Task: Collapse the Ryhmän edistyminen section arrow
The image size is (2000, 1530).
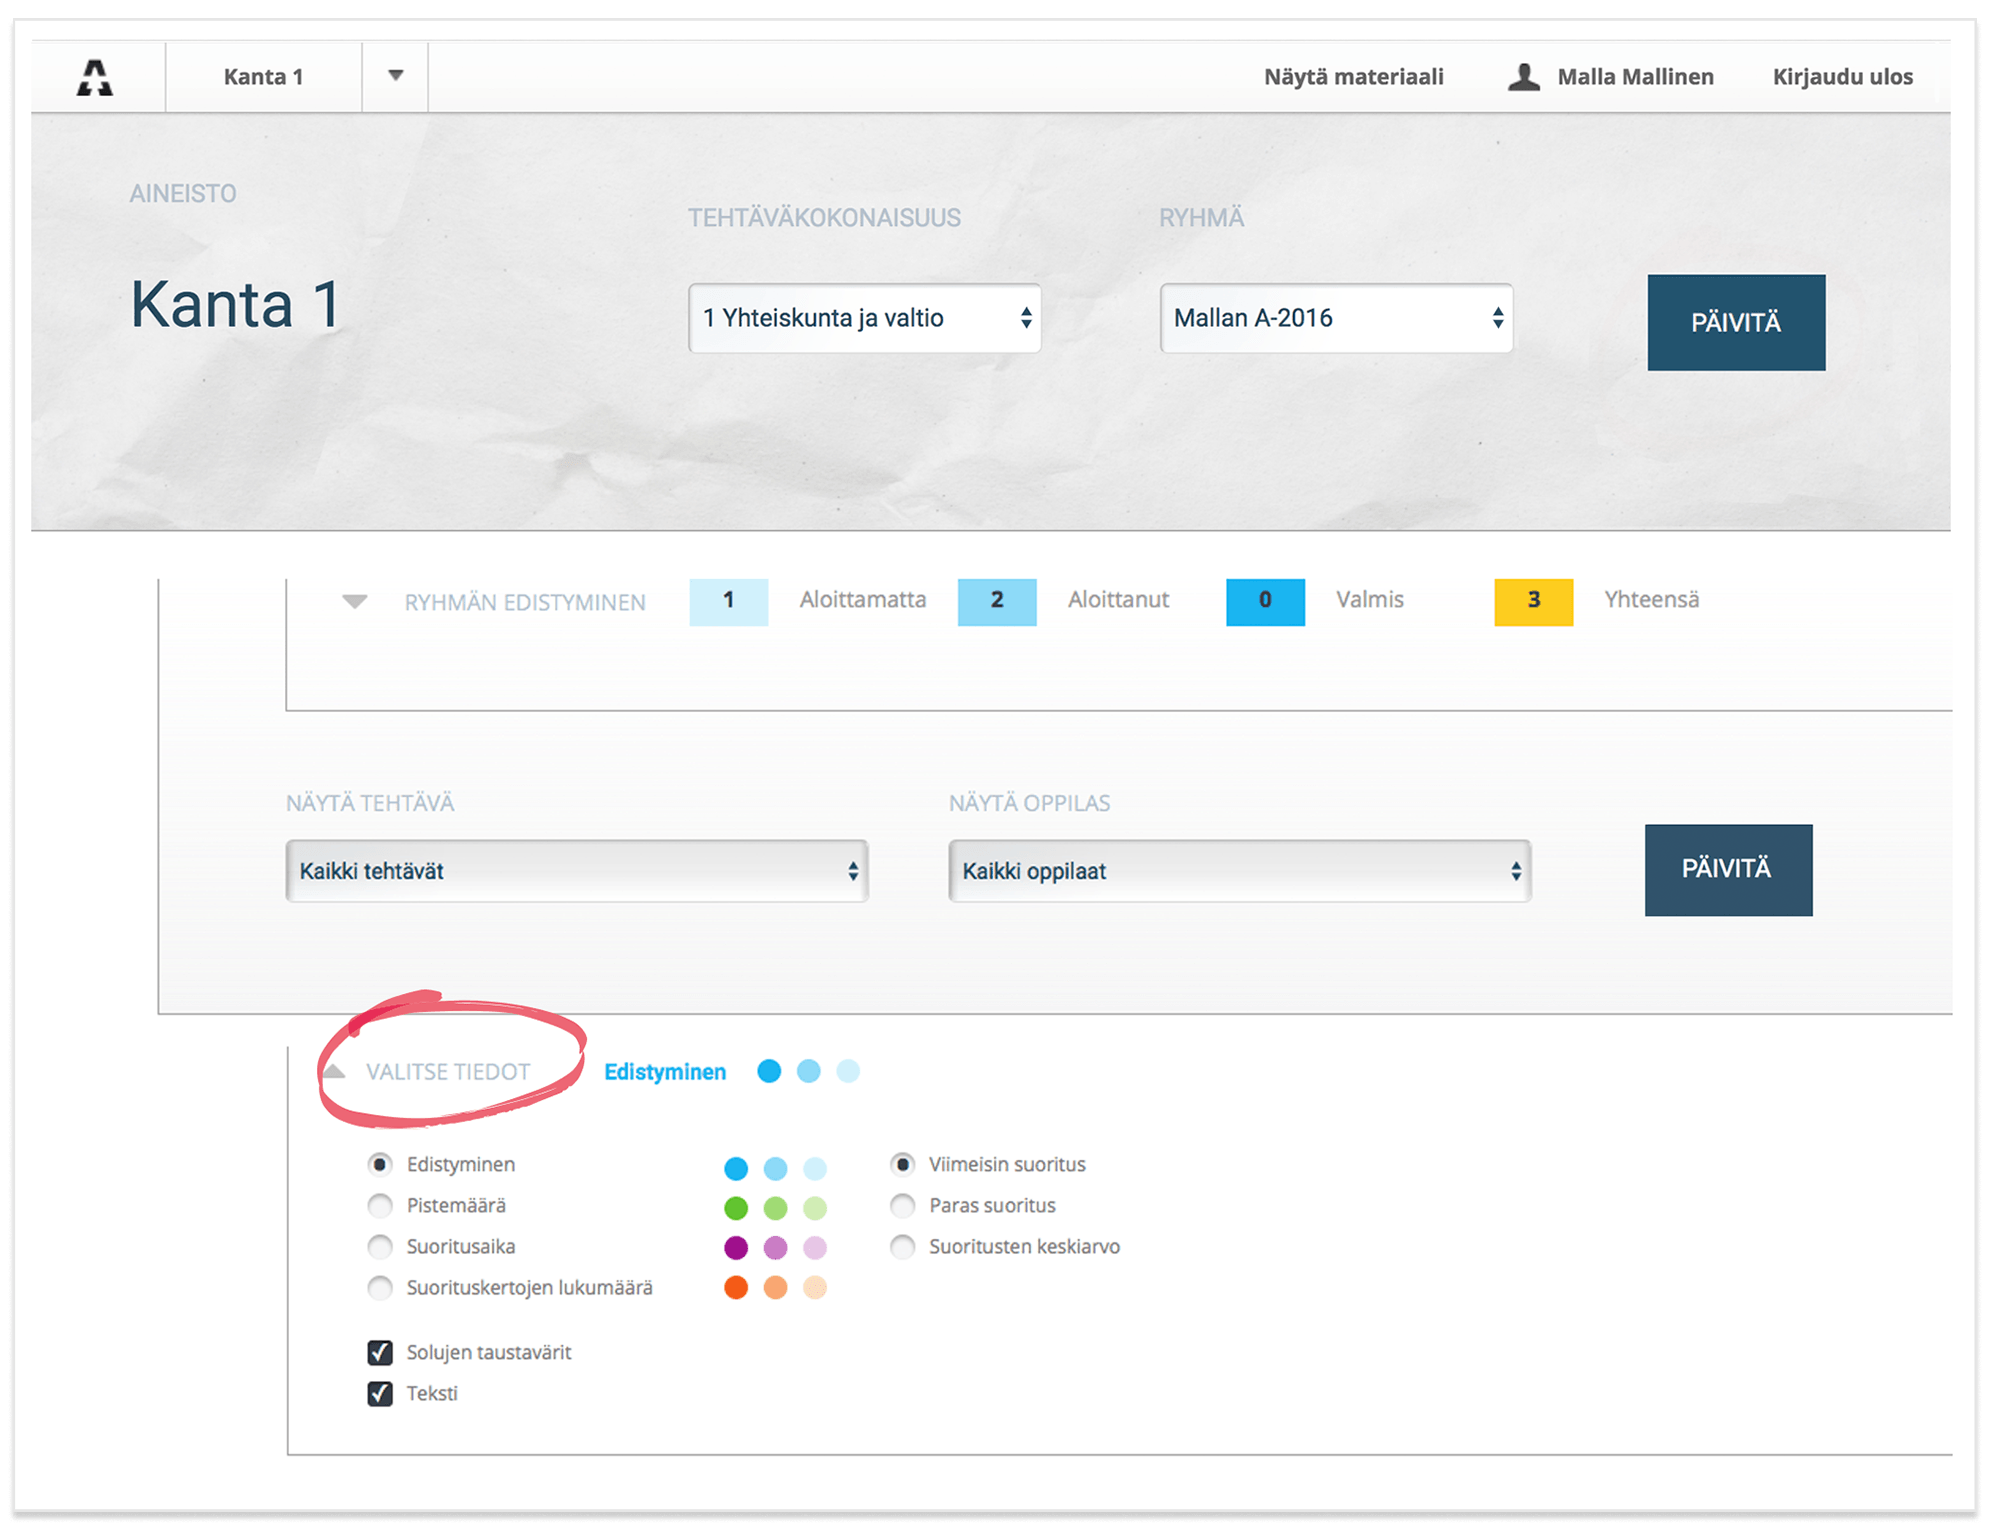Action: (x=355, y=601)
